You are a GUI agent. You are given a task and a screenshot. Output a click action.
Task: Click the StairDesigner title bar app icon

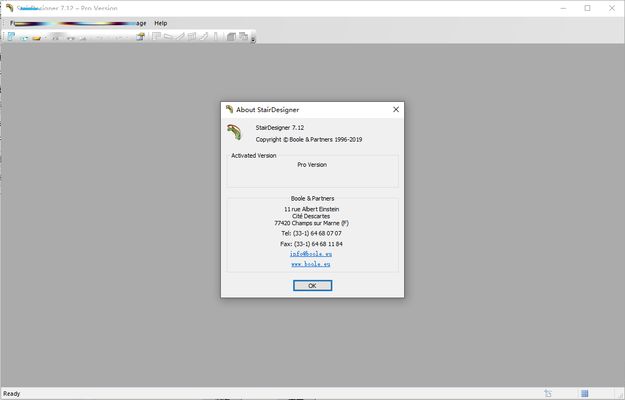tap(9, 8)
